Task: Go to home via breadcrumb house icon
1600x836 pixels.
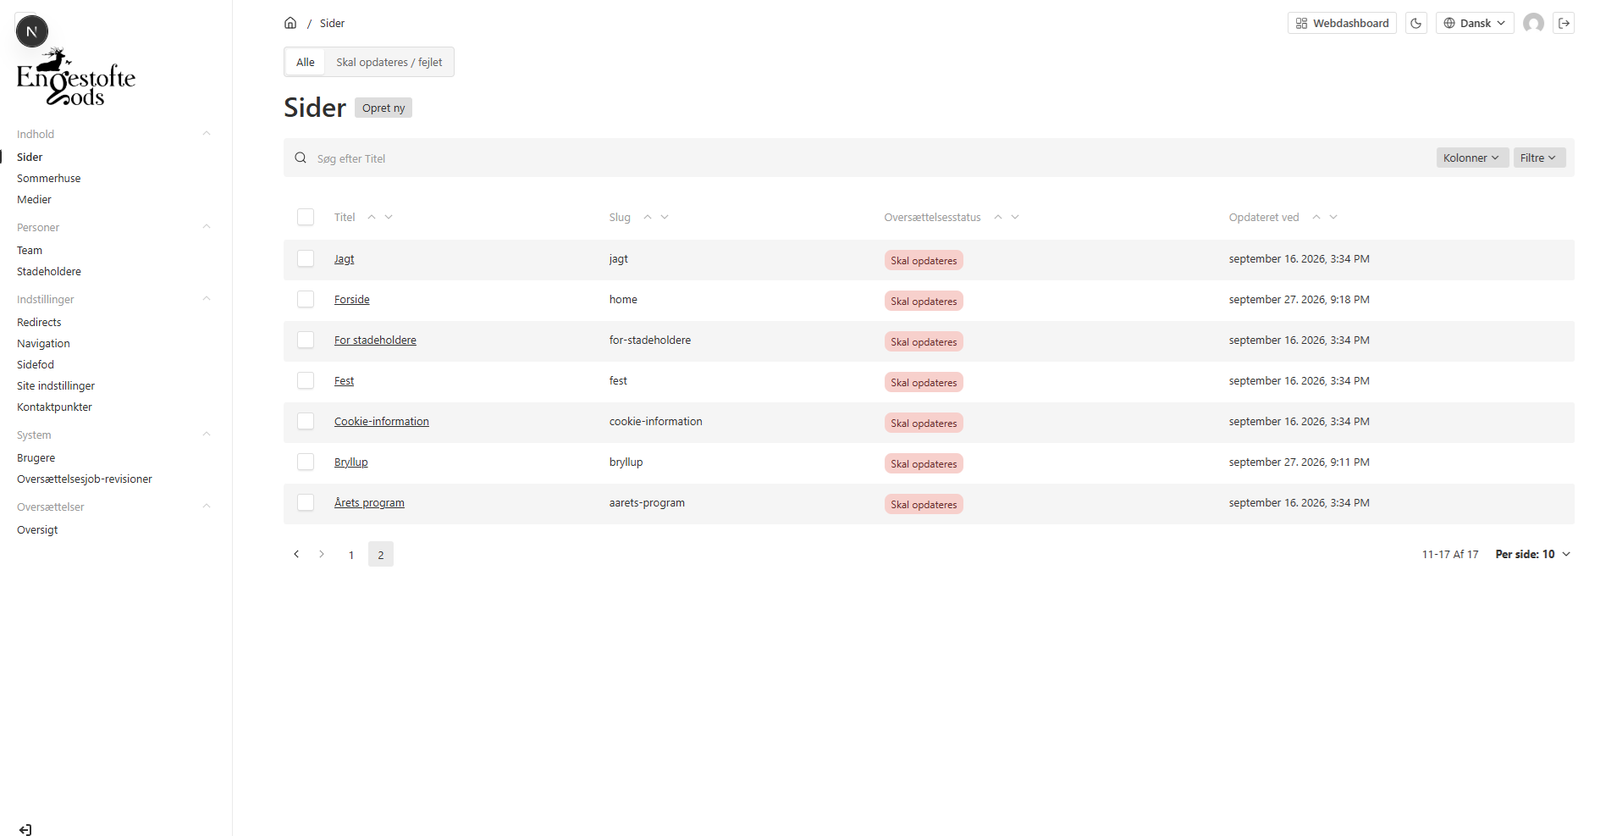Action: [290, 23]
